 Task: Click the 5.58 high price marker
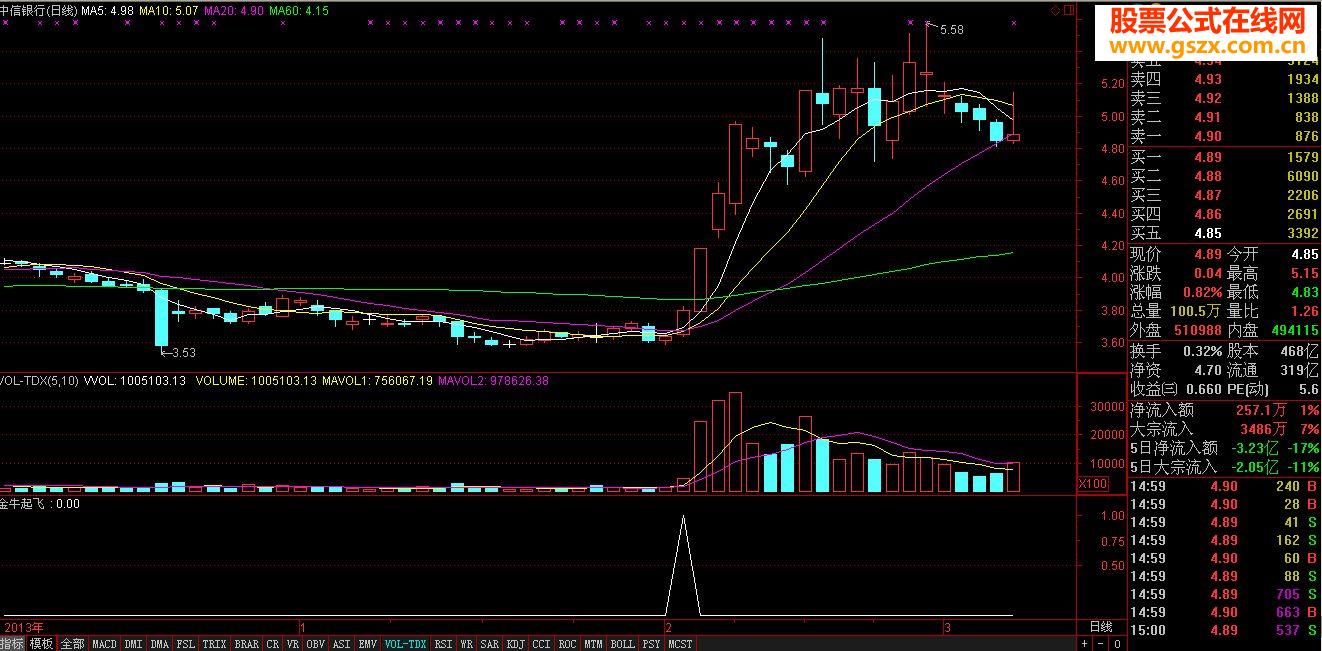point(952,30)
